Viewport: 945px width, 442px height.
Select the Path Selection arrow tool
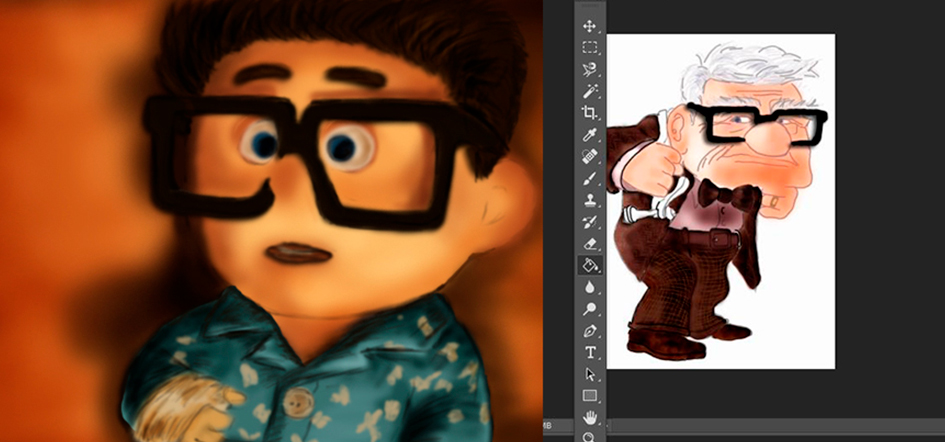(x=589, y=374)
